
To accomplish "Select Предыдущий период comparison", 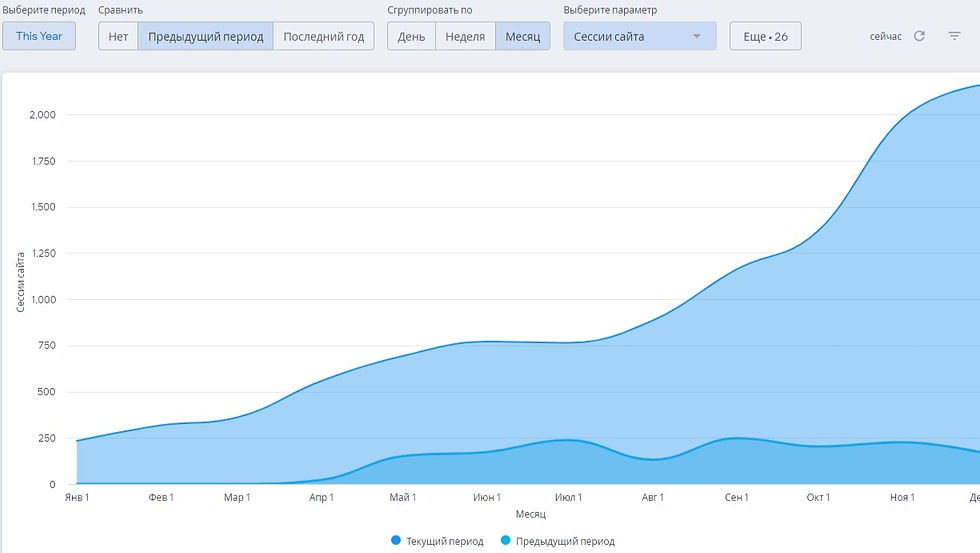I will [x=205, y=37].
